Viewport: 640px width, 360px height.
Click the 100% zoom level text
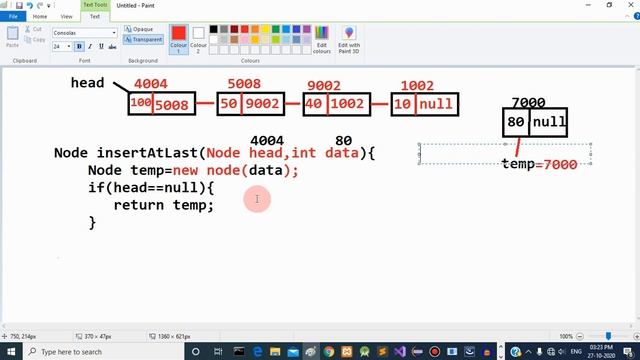566,336
